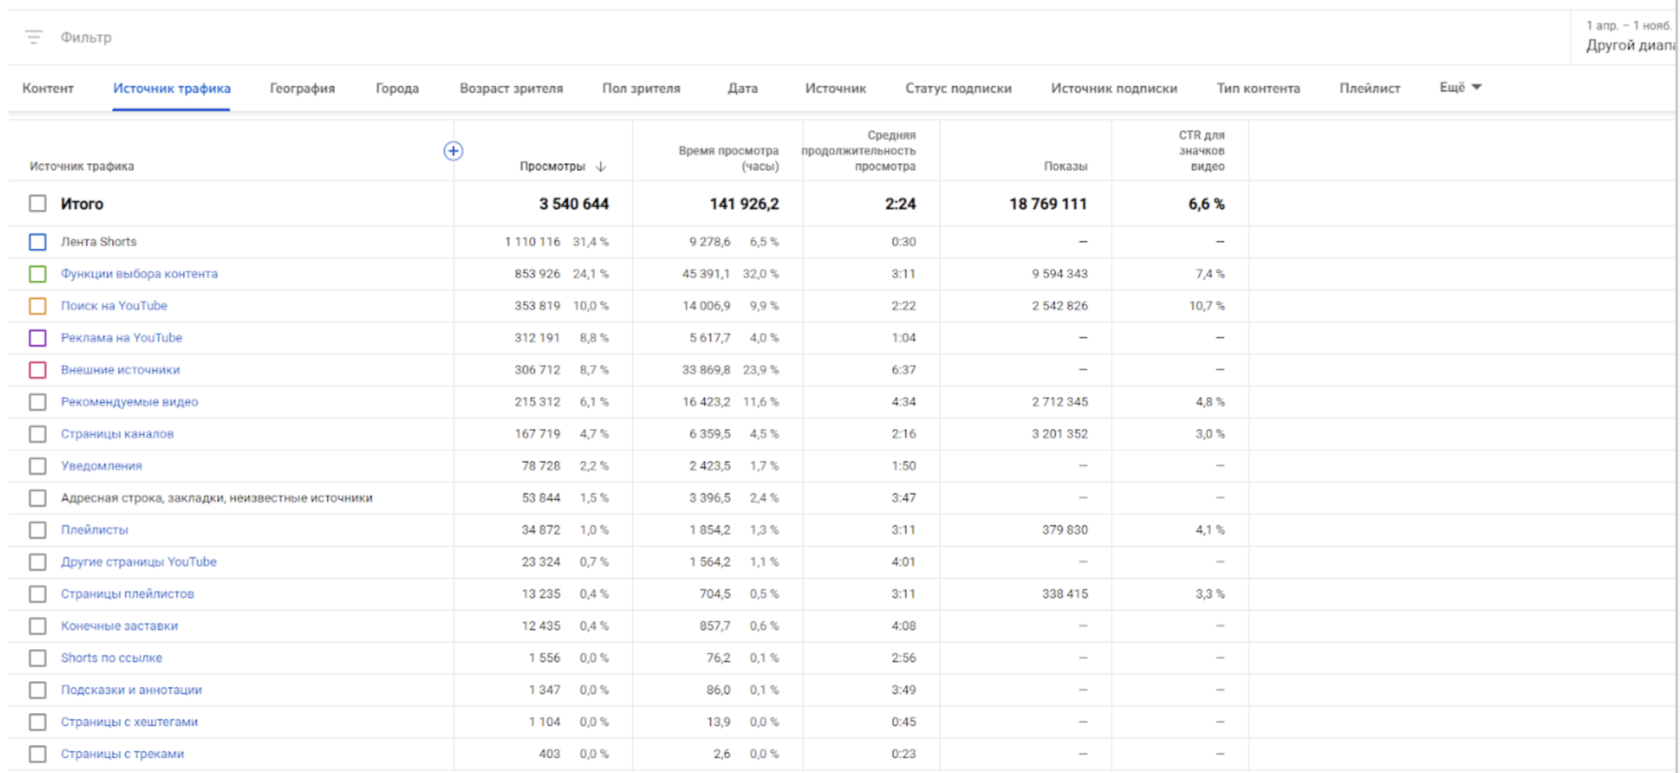Select the Источник подписки tab
The height and width of the screenshot is (773, 1680).
tap(1114, 88)
